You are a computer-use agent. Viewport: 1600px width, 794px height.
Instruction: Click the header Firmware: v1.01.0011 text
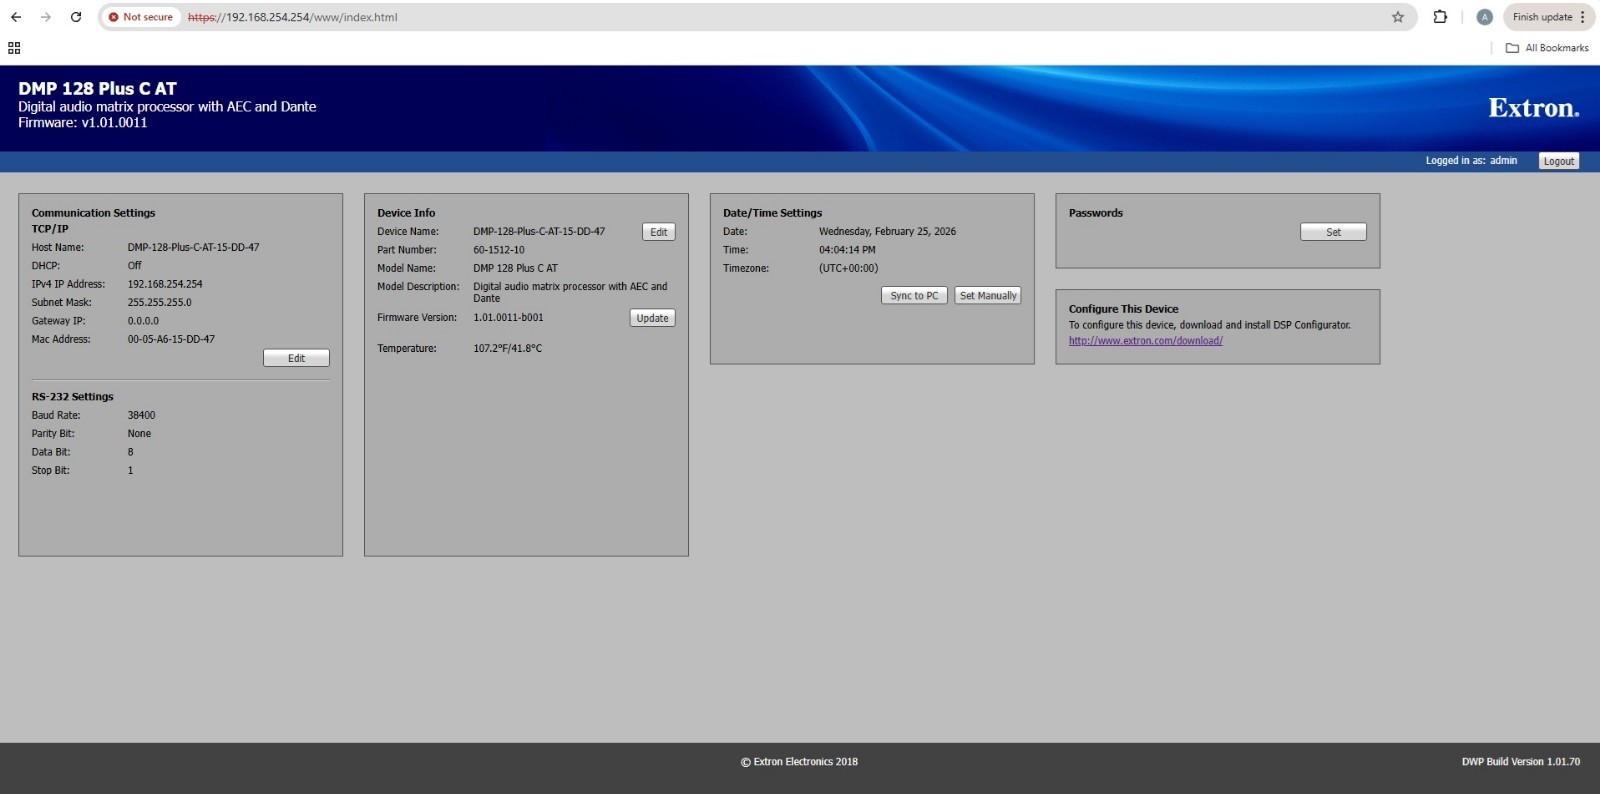point(82,122)
